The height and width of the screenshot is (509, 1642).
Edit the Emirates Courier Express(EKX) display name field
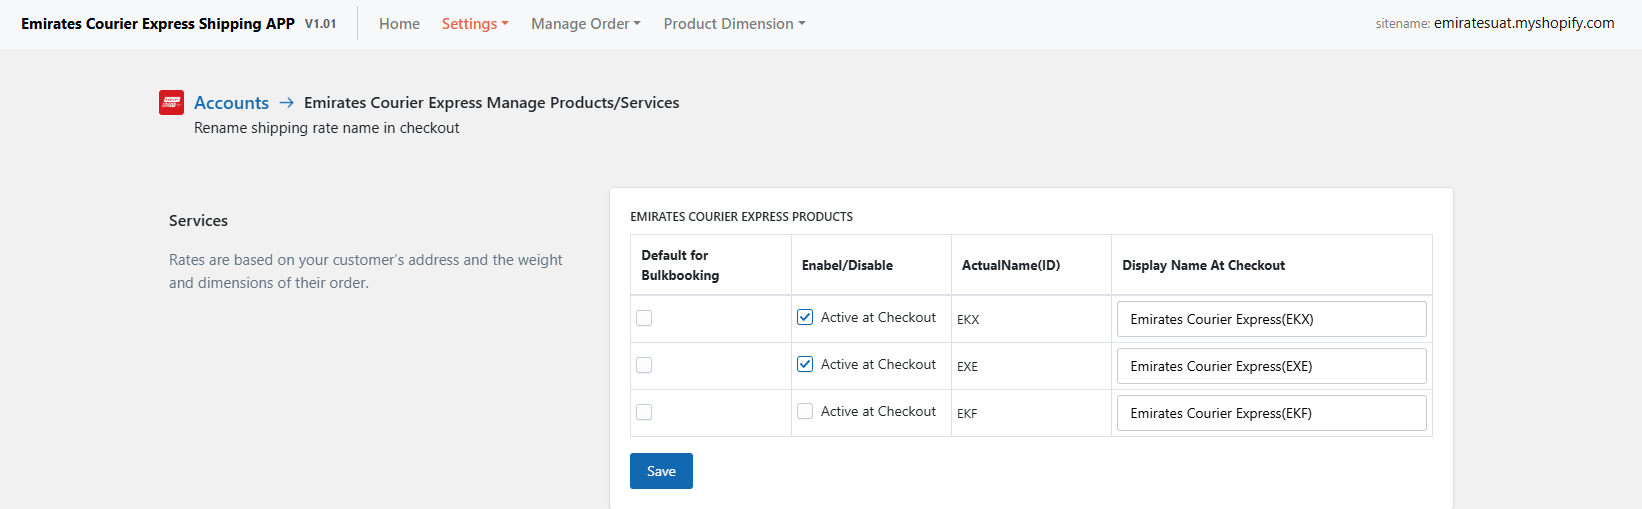(x=1271, y=319)
